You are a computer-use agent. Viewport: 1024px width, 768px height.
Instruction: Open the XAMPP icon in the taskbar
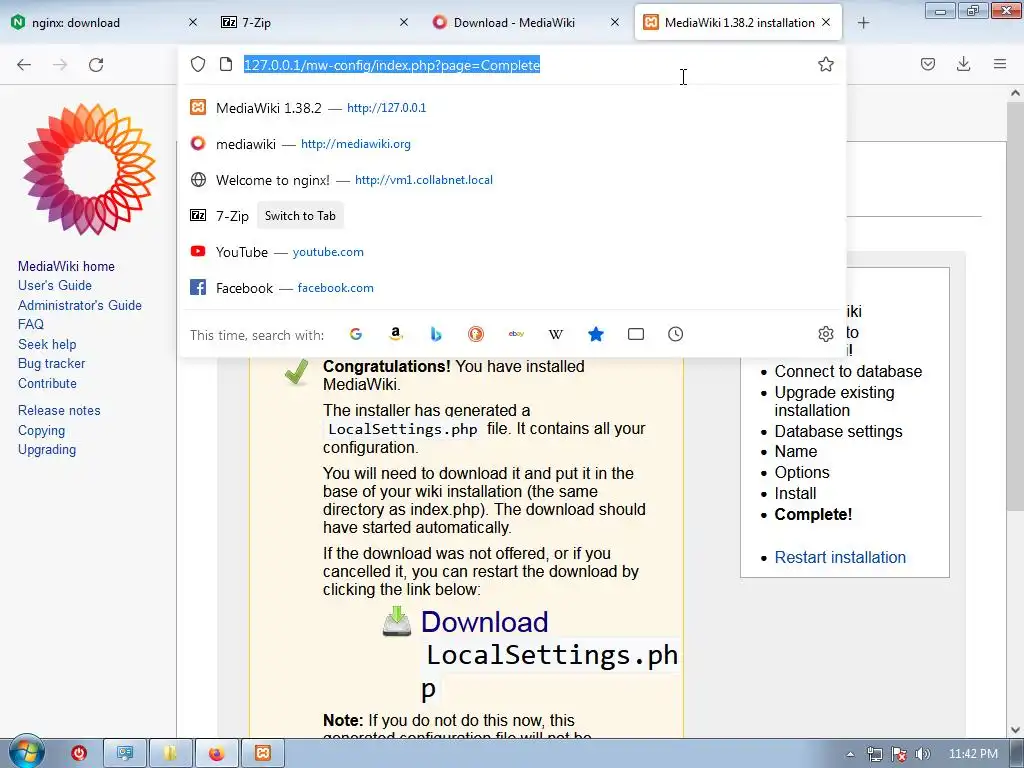pyautogui.click(x=263, y=754)
